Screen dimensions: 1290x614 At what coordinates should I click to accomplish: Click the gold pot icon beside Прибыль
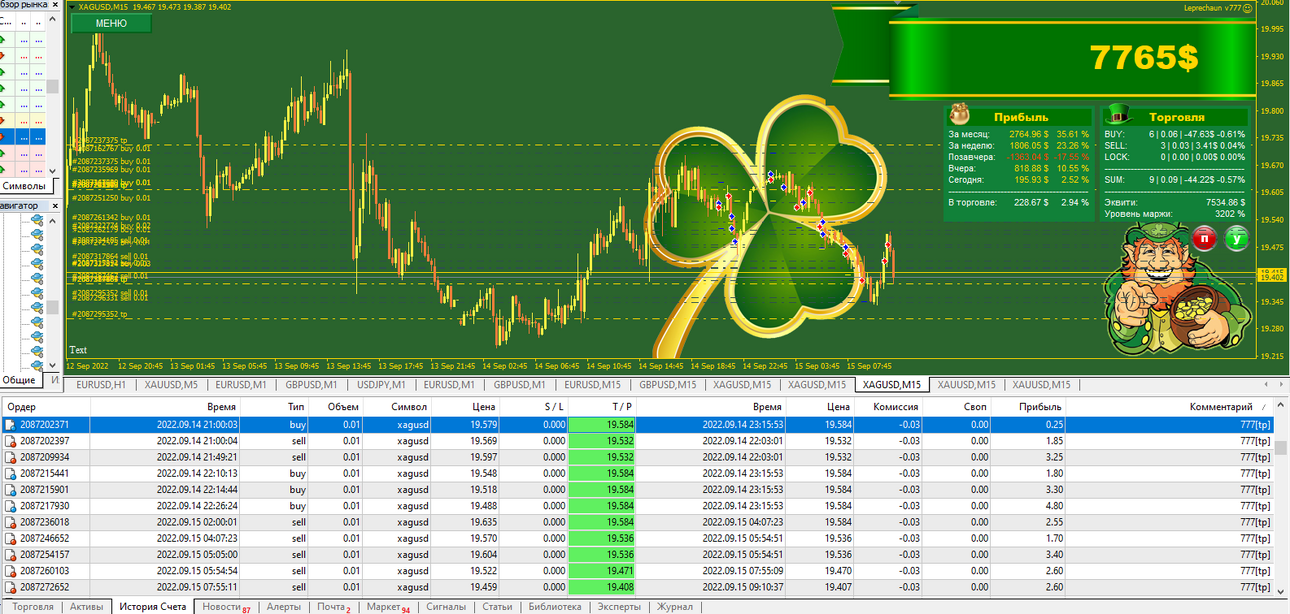(959, 115)
